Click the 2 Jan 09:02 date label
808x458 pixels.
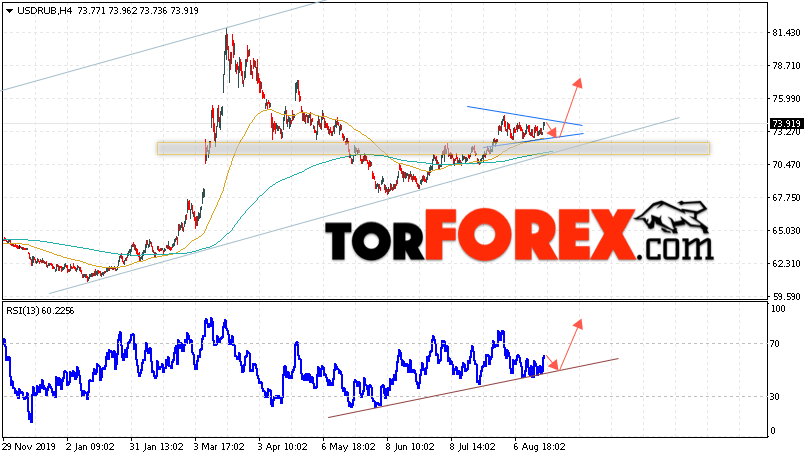pyautogui.click(x=90, y=447)
